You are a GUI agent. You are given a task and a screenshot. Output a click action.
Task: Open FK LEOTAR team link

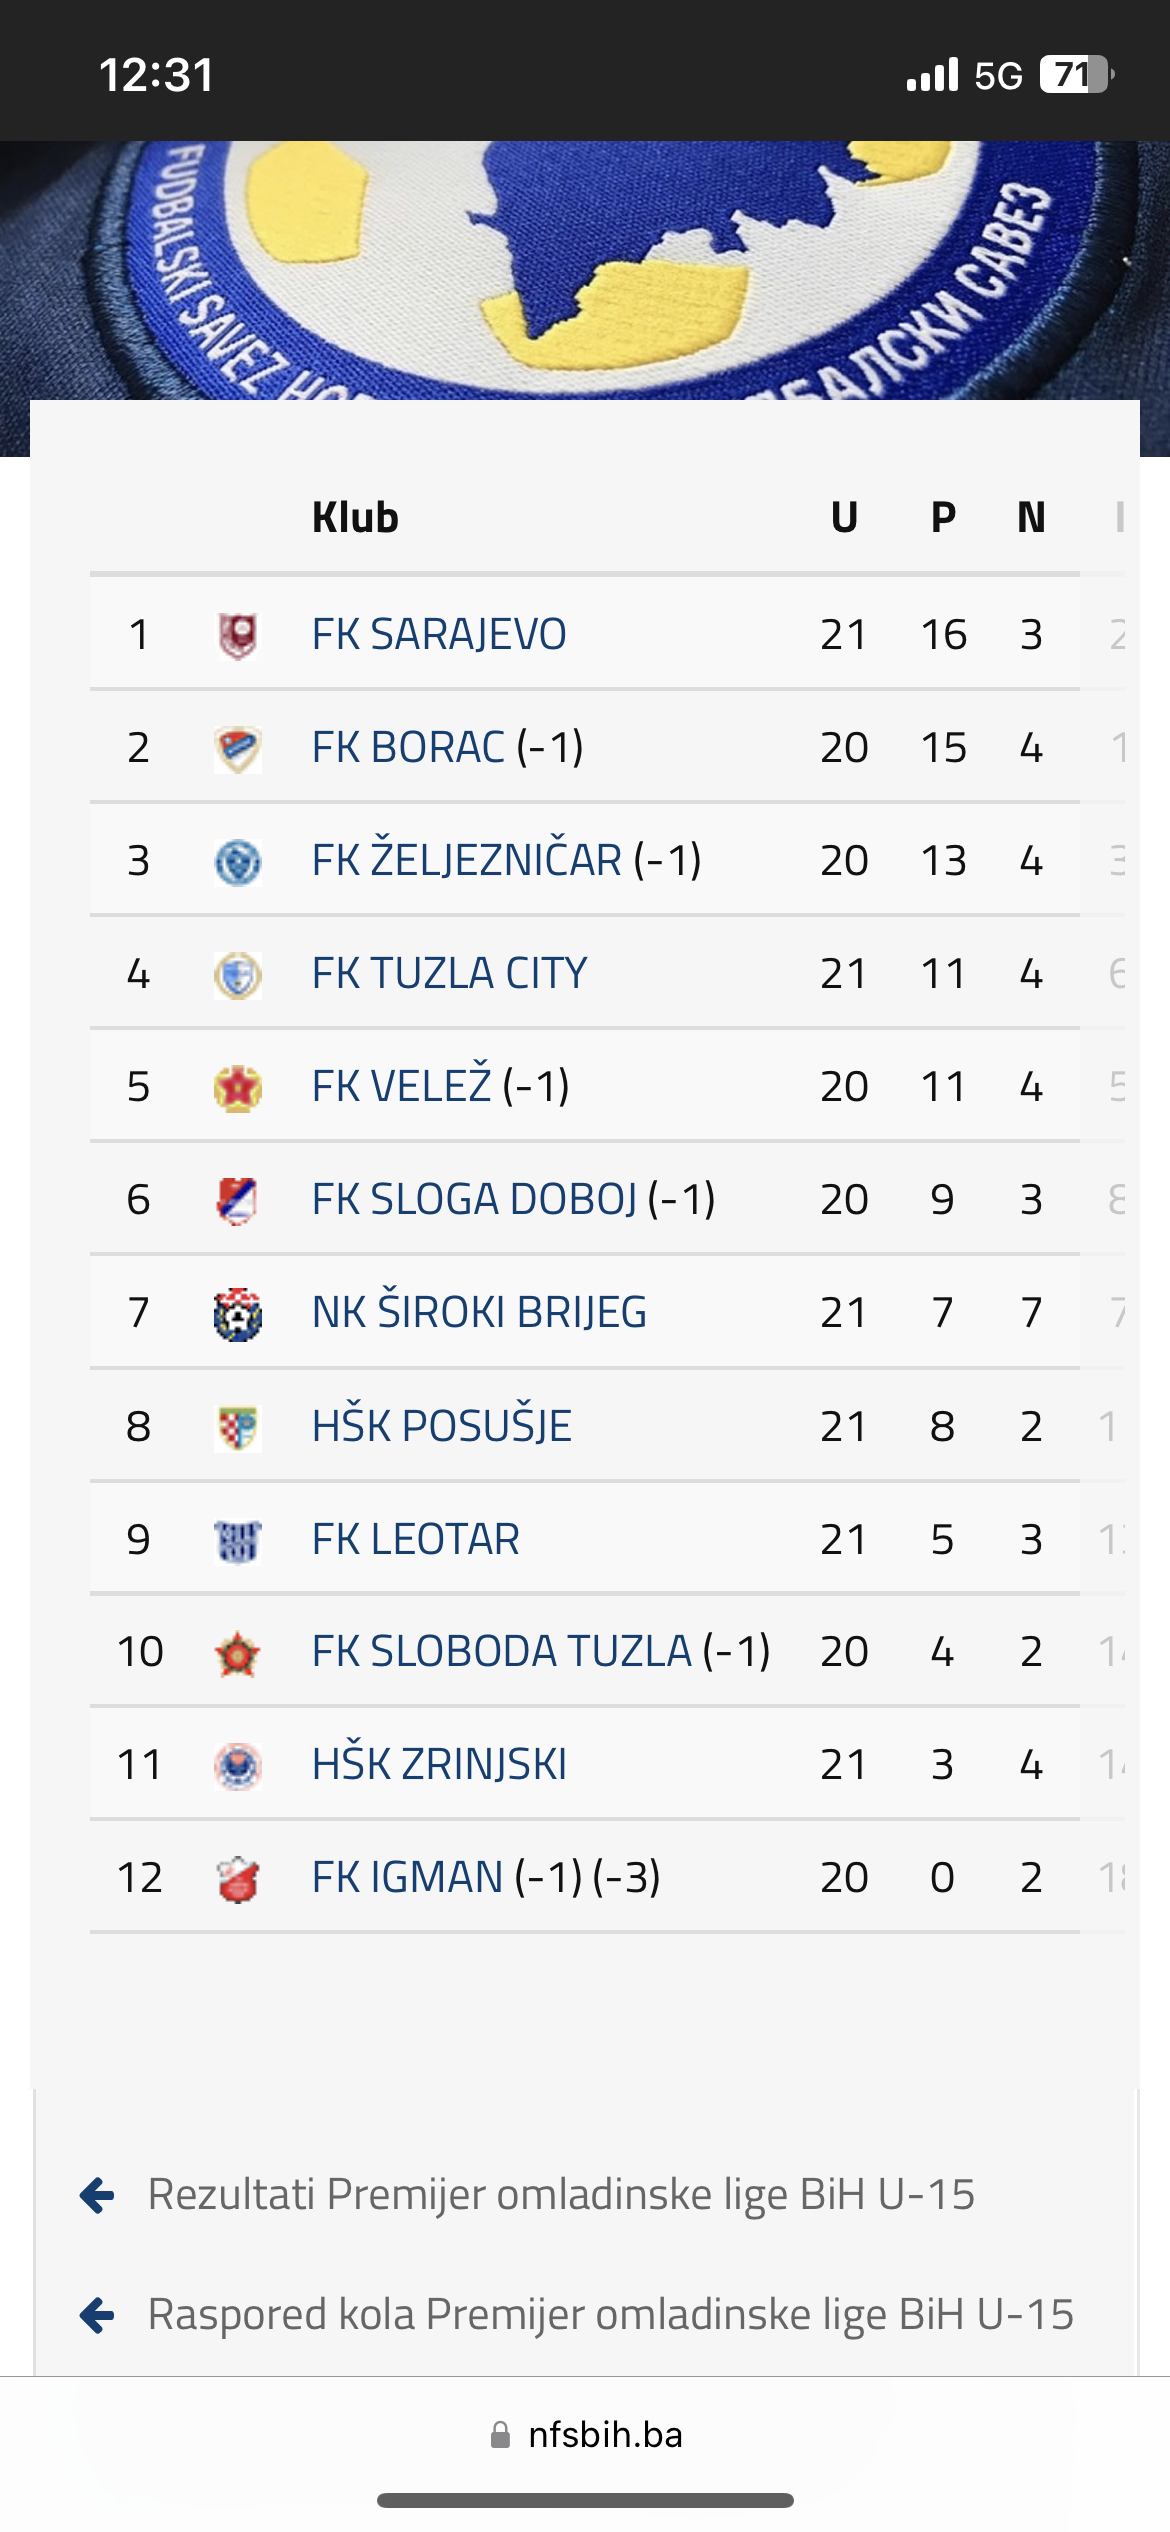click(x=415, y=1540)
